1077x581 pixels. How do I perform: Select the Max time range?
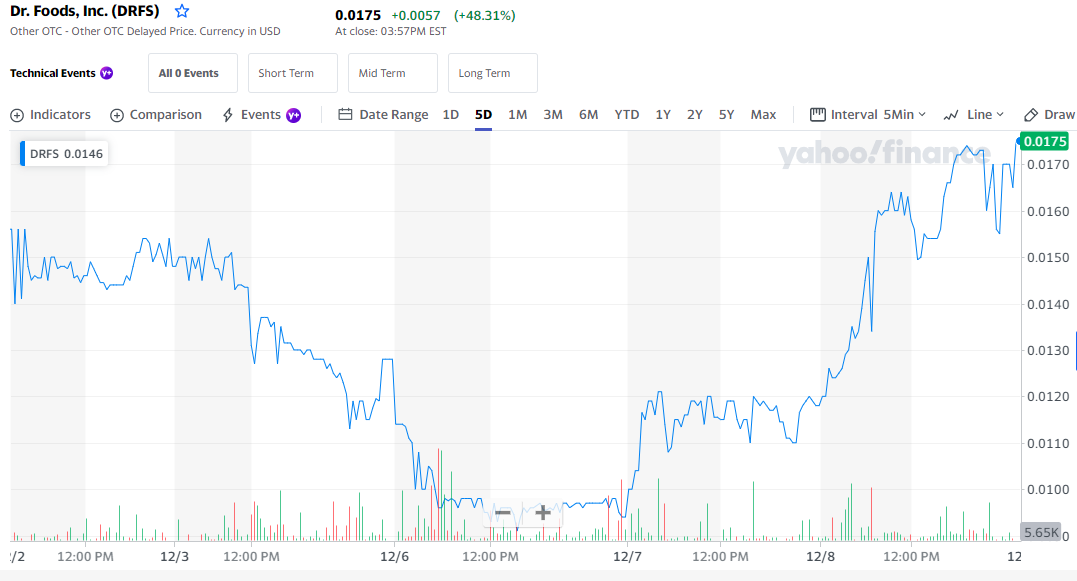point(763,115)
